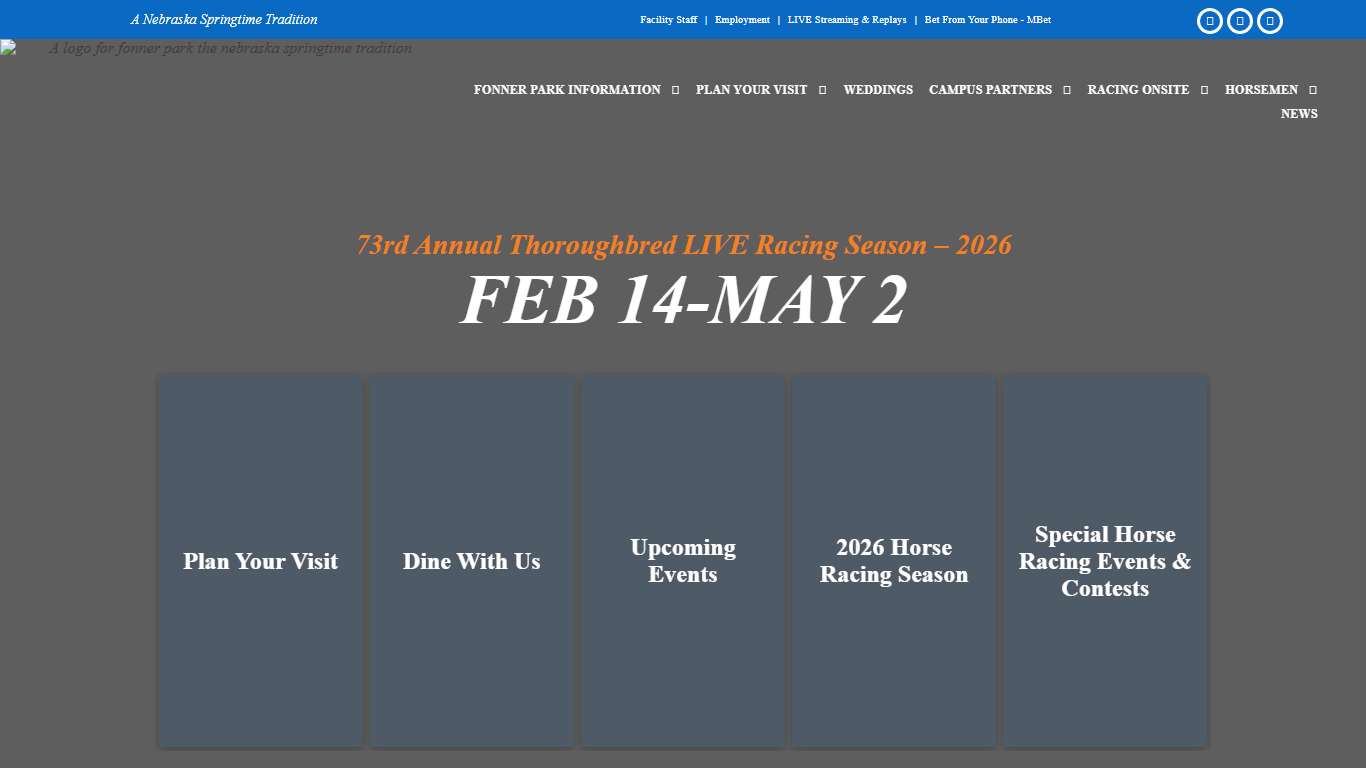
Task: View the 2026 Horse Racing Season card
Action: [x=894, y=561]
